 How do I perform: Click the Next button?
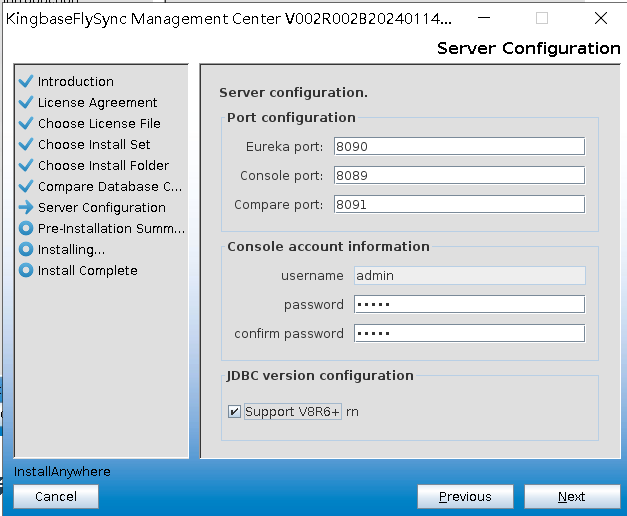tap(571, 496)
